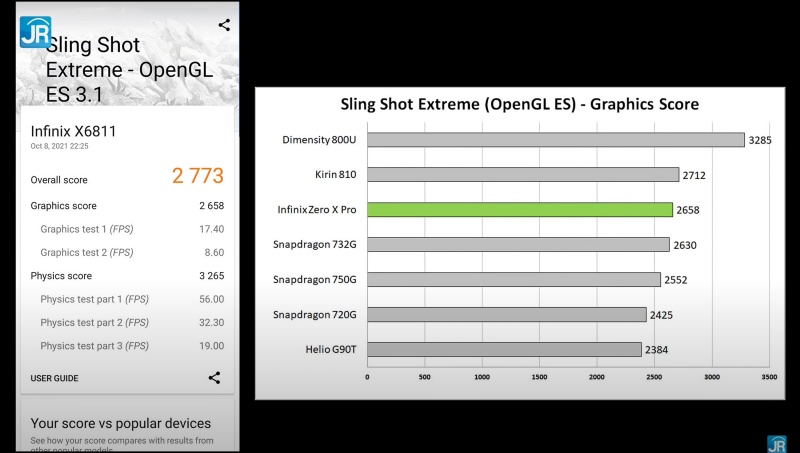This screenshot has width=800, height=453.
Task: Click the green Infinix Zero X Pro bar
Action: pos(519,210)
